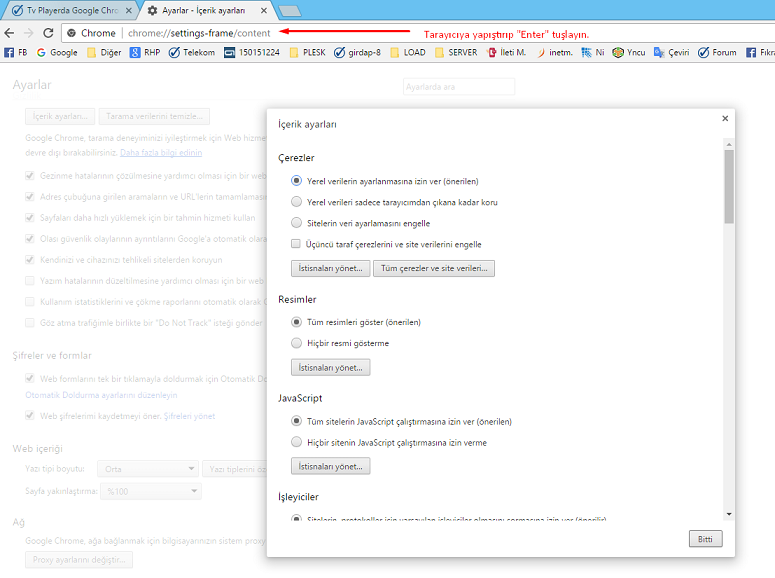Viewport: 775px width, 578px height.
Task: Open the Çeviri bookmark
Action: coord(671,52)
